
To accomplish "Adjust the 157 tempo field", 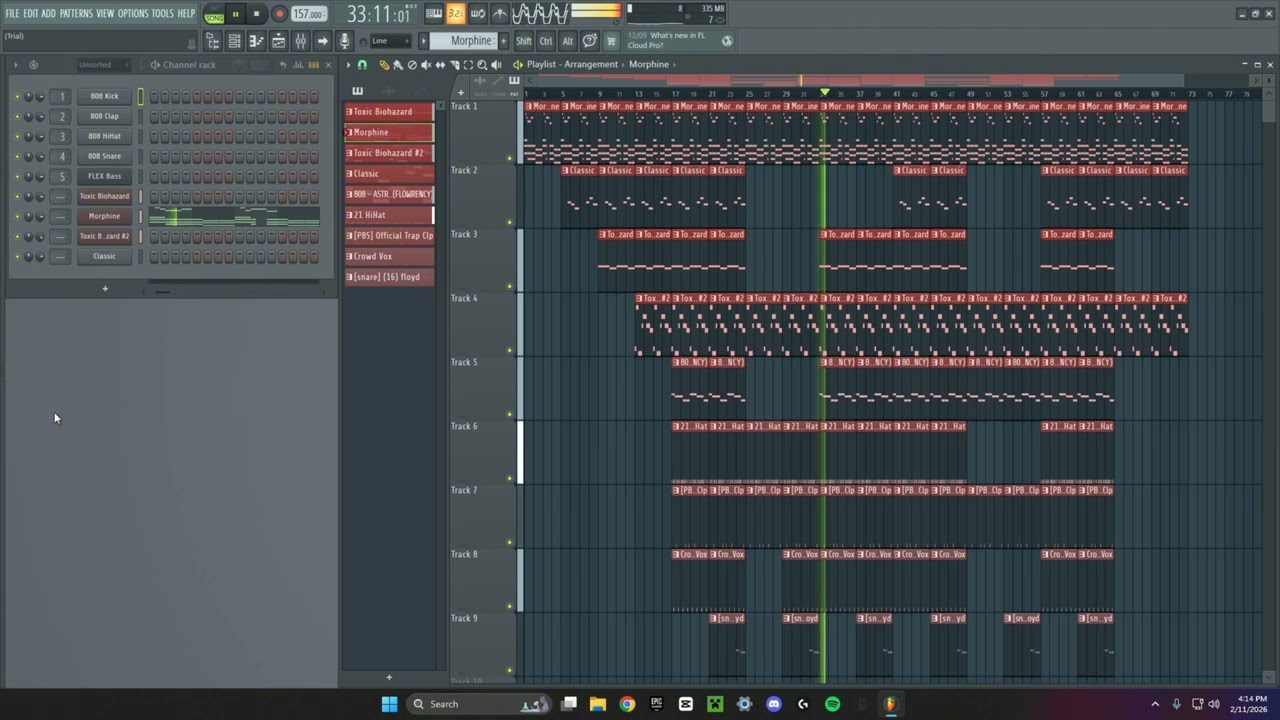I will click(x=309, y=14).
